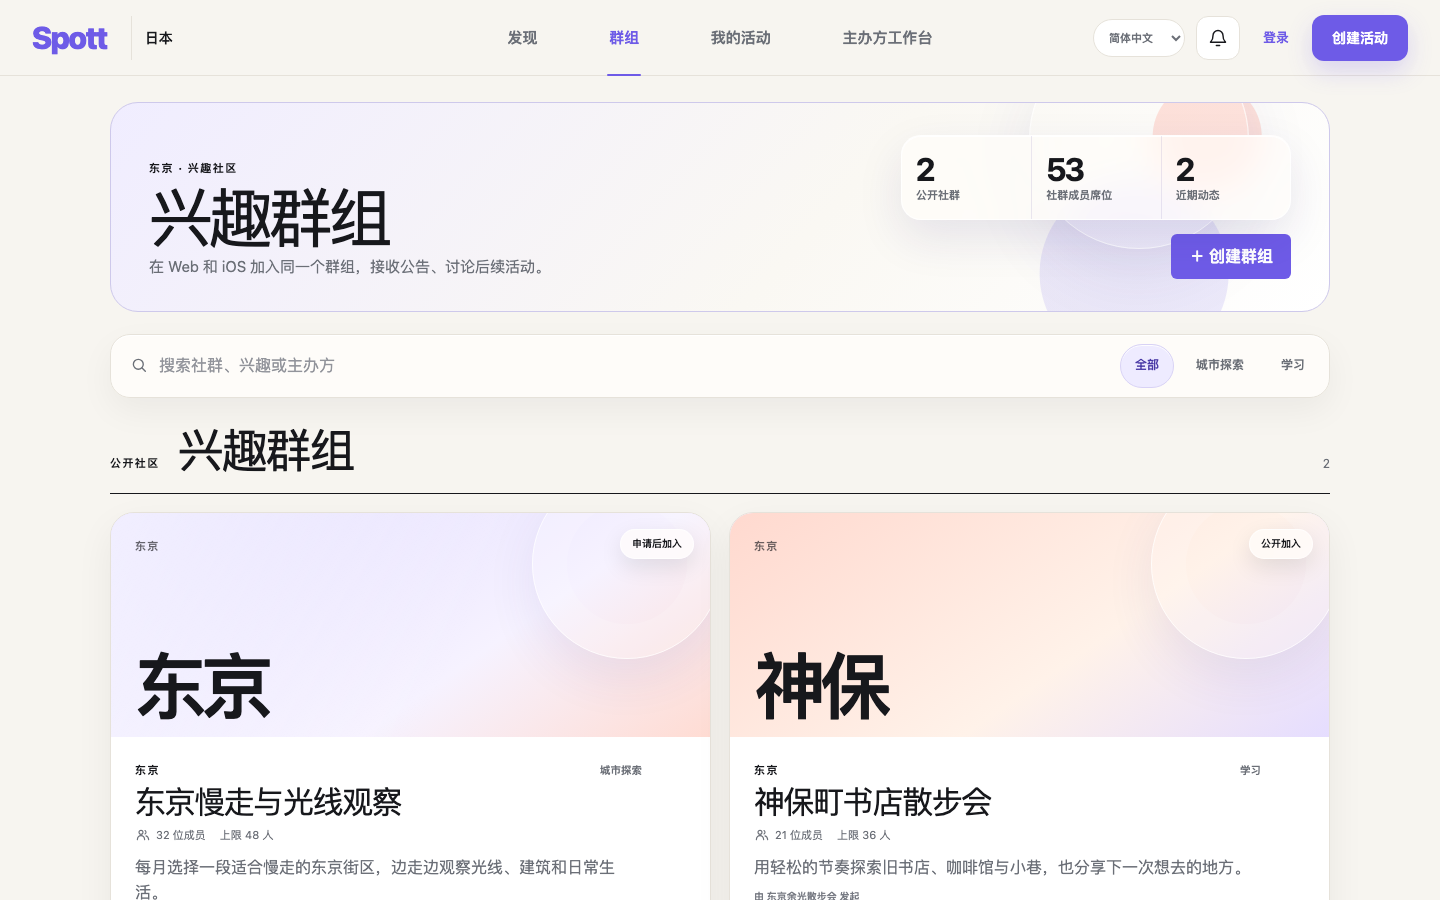
Task: Click the 近期动态 stat tile
Action: (x=1226, y=178)
